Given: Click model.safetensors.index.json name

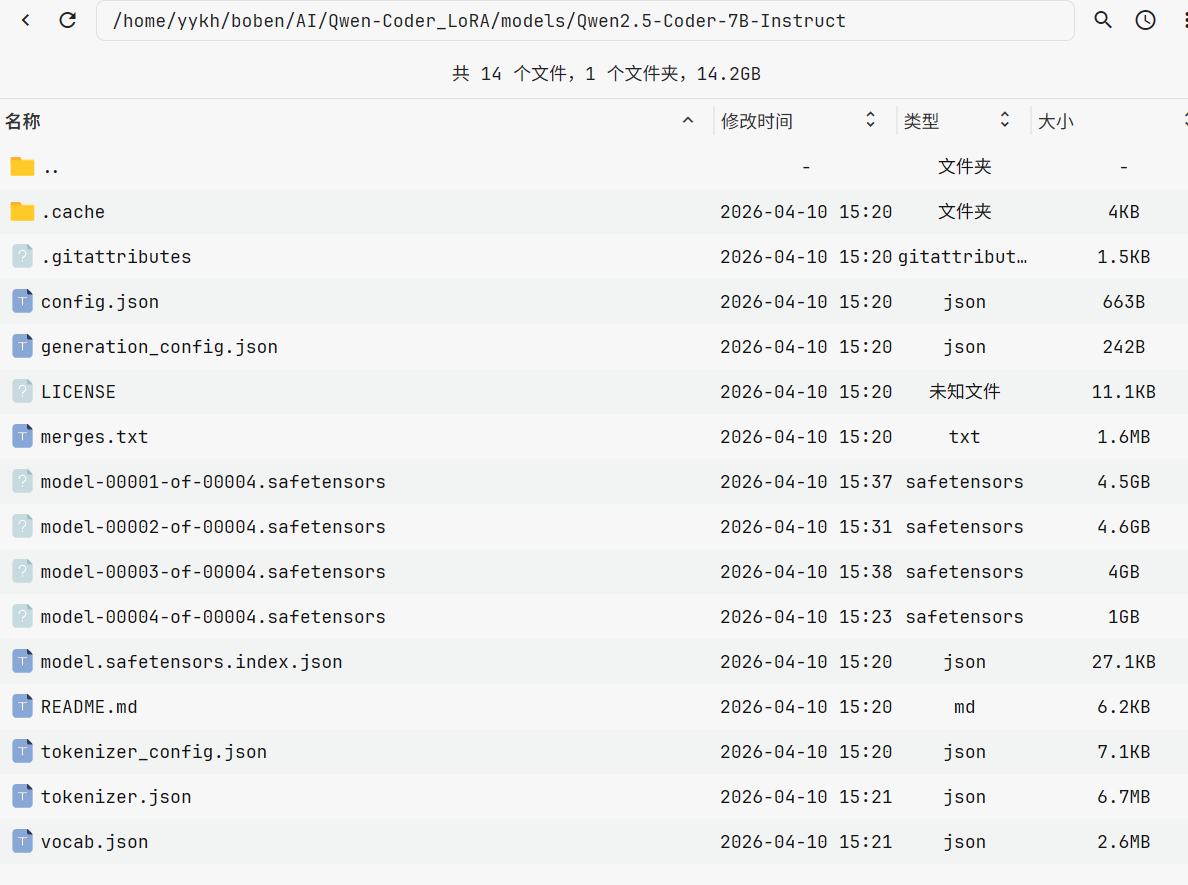Looking at the screenshot, I should coord(192,662).
